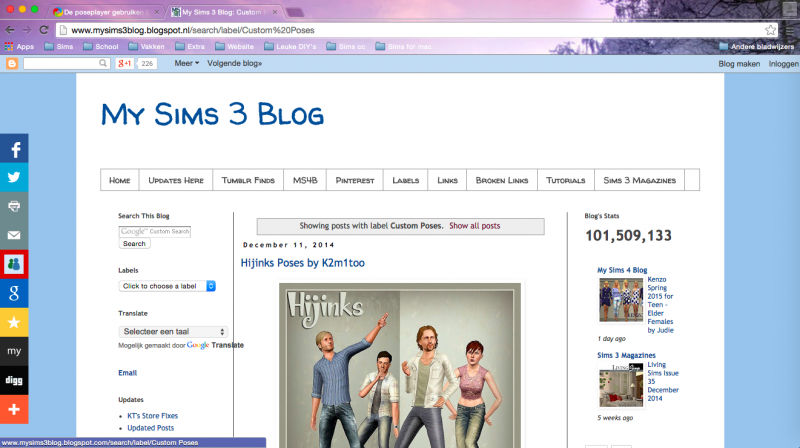
Task: Bookmark page with the star icon
Action: 770,30
